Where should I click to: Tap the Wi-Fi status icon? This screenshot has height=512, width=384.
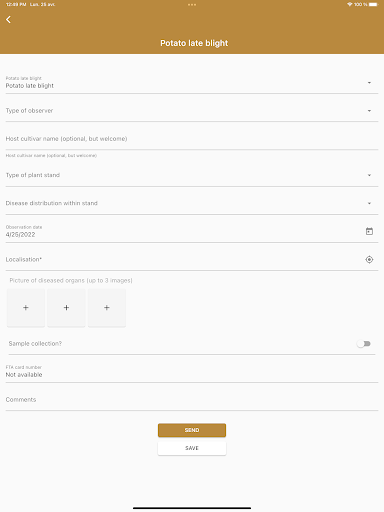coord(349,4)
